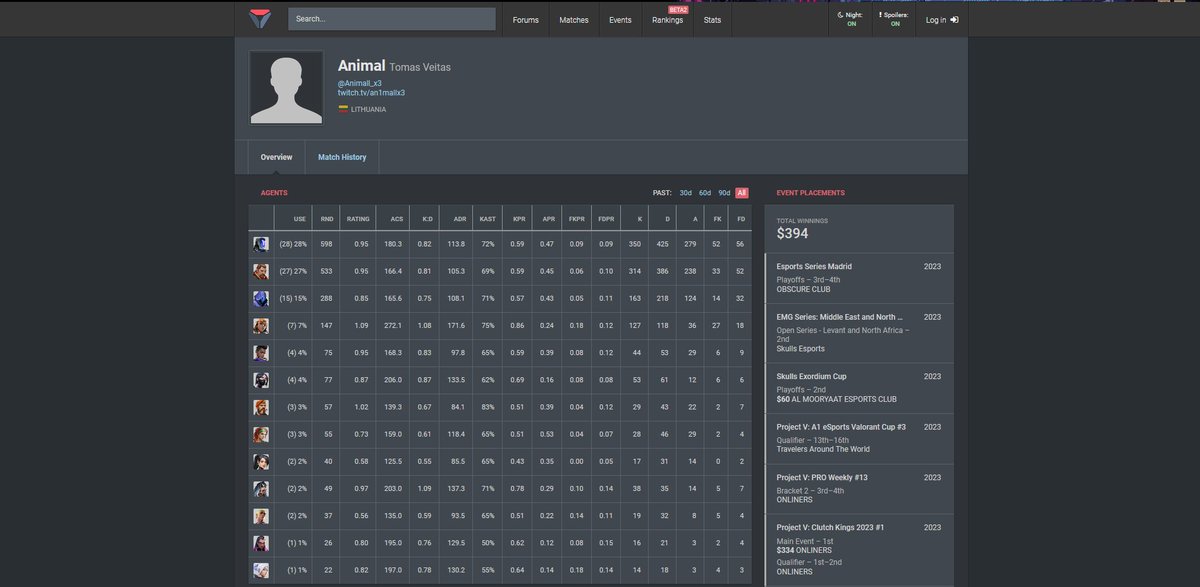Image resolution: width=1200 pixels, height=587 pixels.
Task: Click the real name Tomas Veltas
Action: tap(420, 67)
